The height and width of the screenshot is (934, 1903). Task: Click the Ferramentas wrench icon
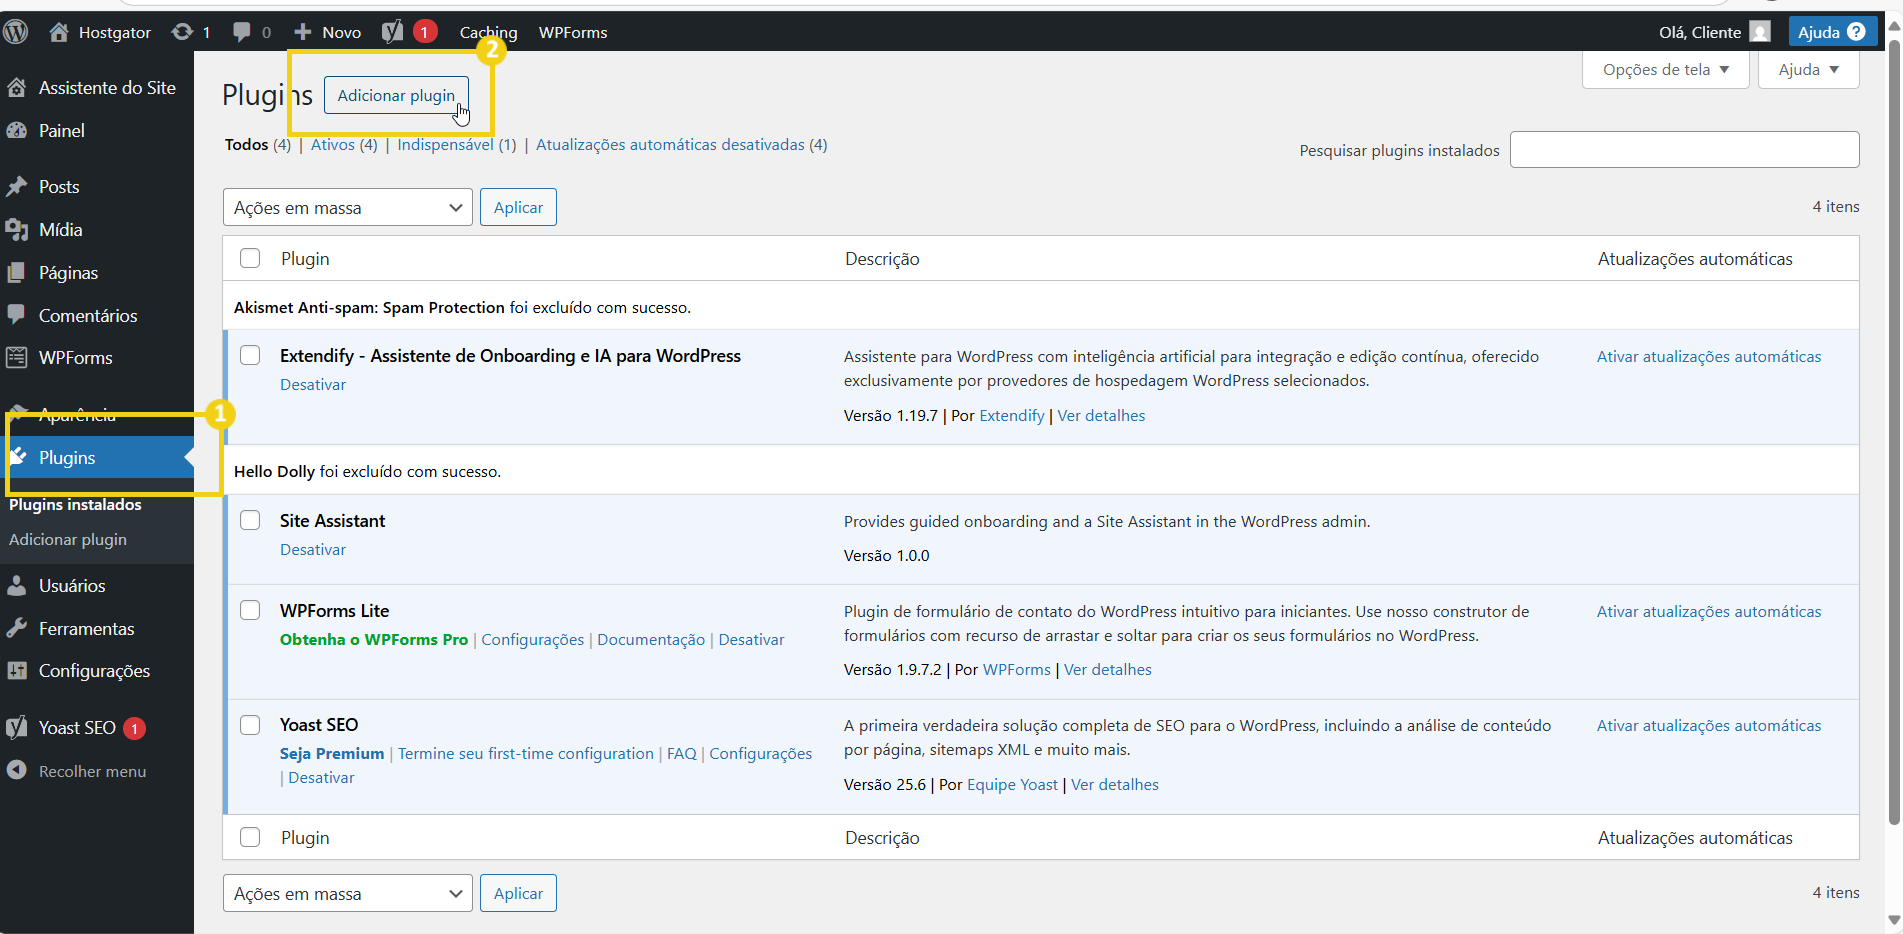[16, 629]
